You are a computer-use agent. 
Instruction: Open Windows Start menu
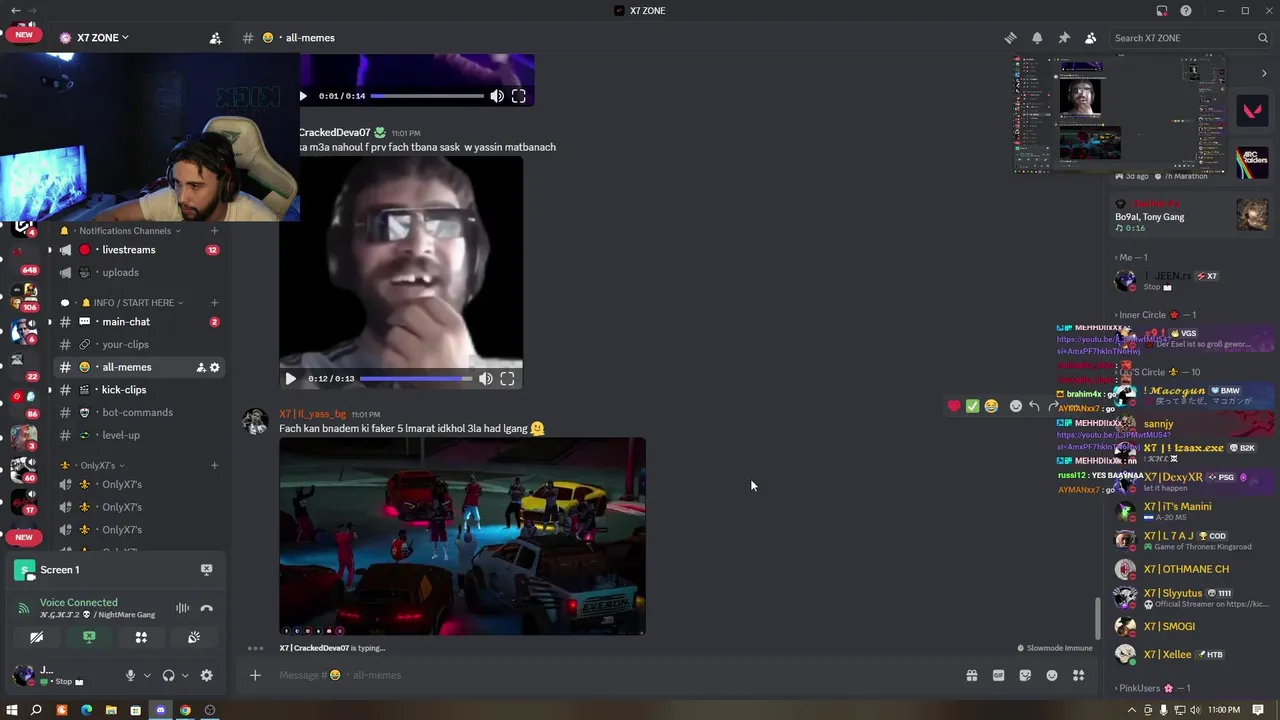pos(12,710)
